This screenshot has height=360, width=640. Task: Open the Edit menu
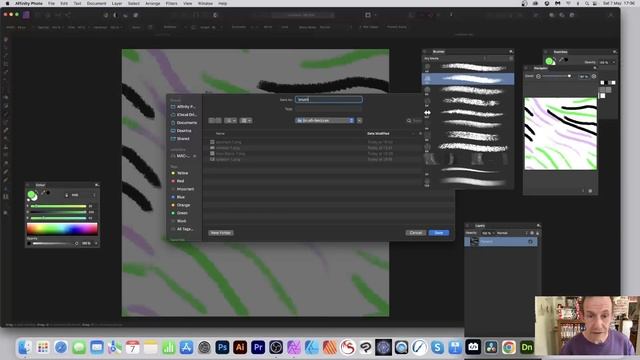[64, 3]
